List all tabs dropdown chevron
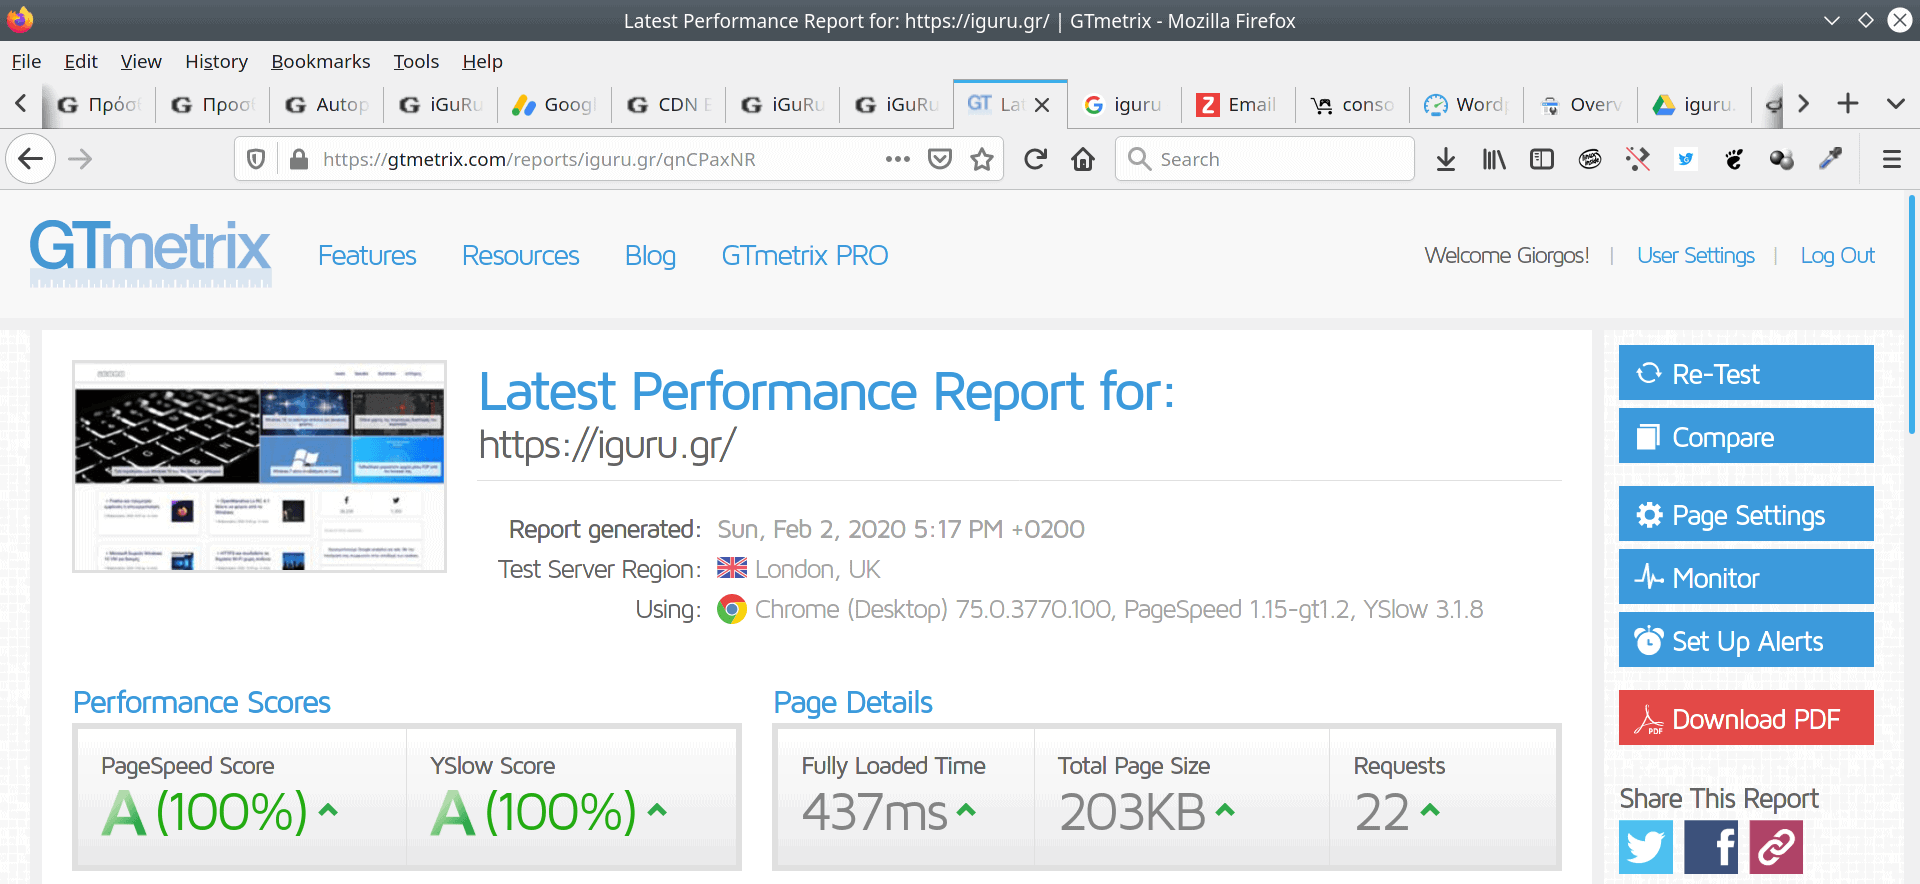The height and width of the screenshot is (884, 1920). pyautogui.click(x=1896, y=103)
